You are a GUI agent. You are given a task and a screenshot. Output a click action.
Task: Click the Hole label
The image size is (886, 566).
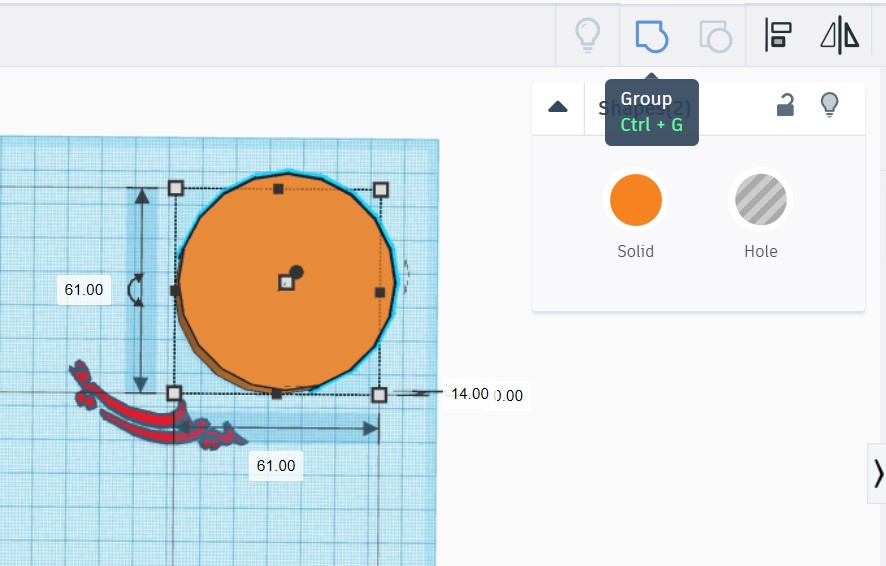coord(761,251)
